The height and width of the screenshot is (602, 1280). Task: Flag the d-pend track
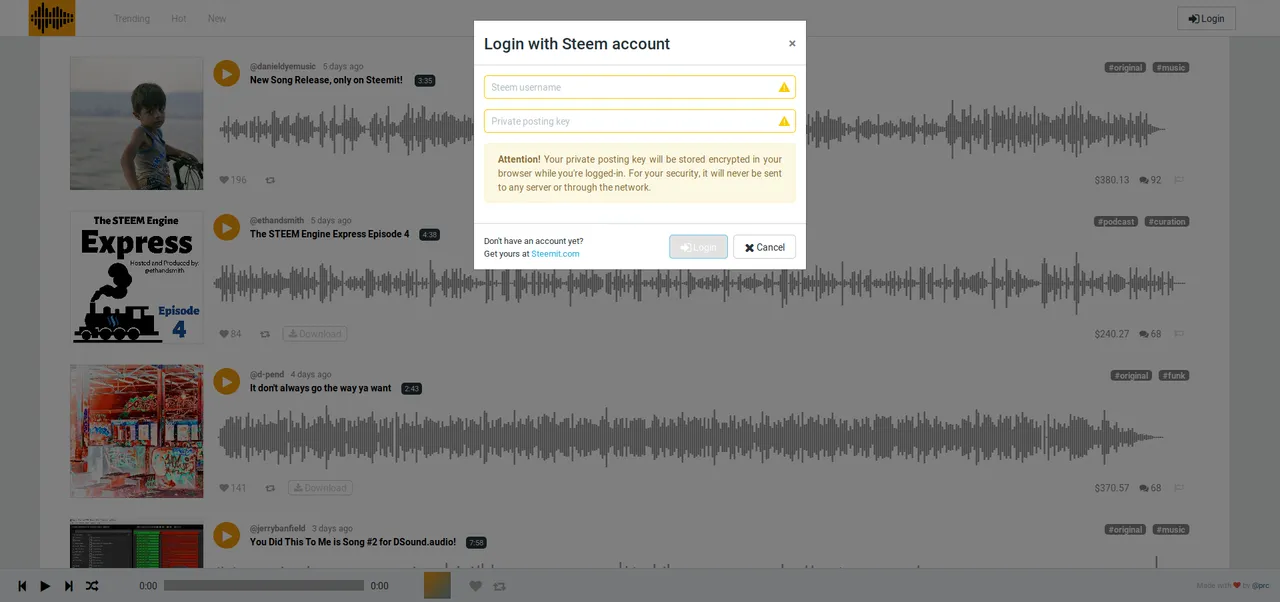(x=1179, y=488)
